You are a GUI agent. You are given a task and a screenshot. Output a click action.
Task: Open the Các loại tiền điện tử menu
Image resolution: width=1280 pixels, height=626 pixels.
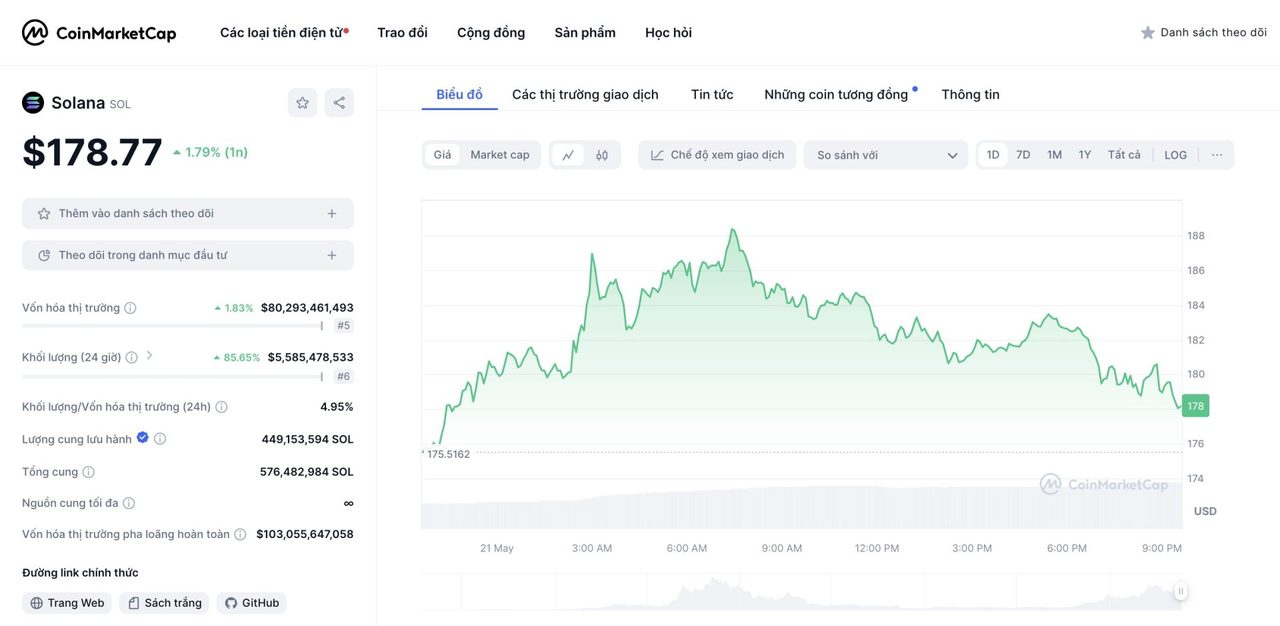[284, 33]
